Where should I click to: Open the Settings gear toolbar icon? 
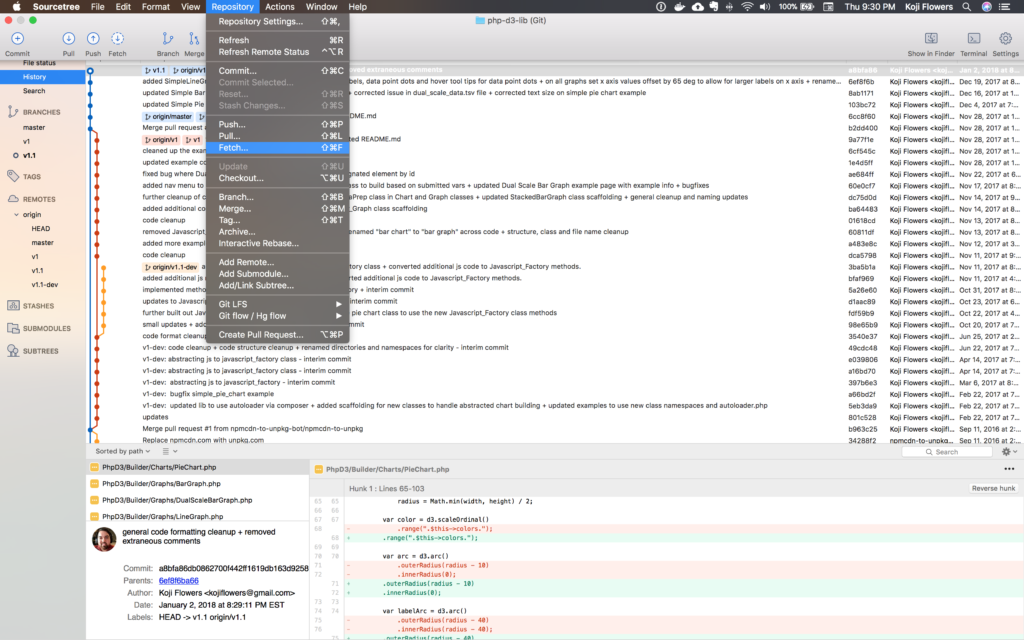(1005, 39)
